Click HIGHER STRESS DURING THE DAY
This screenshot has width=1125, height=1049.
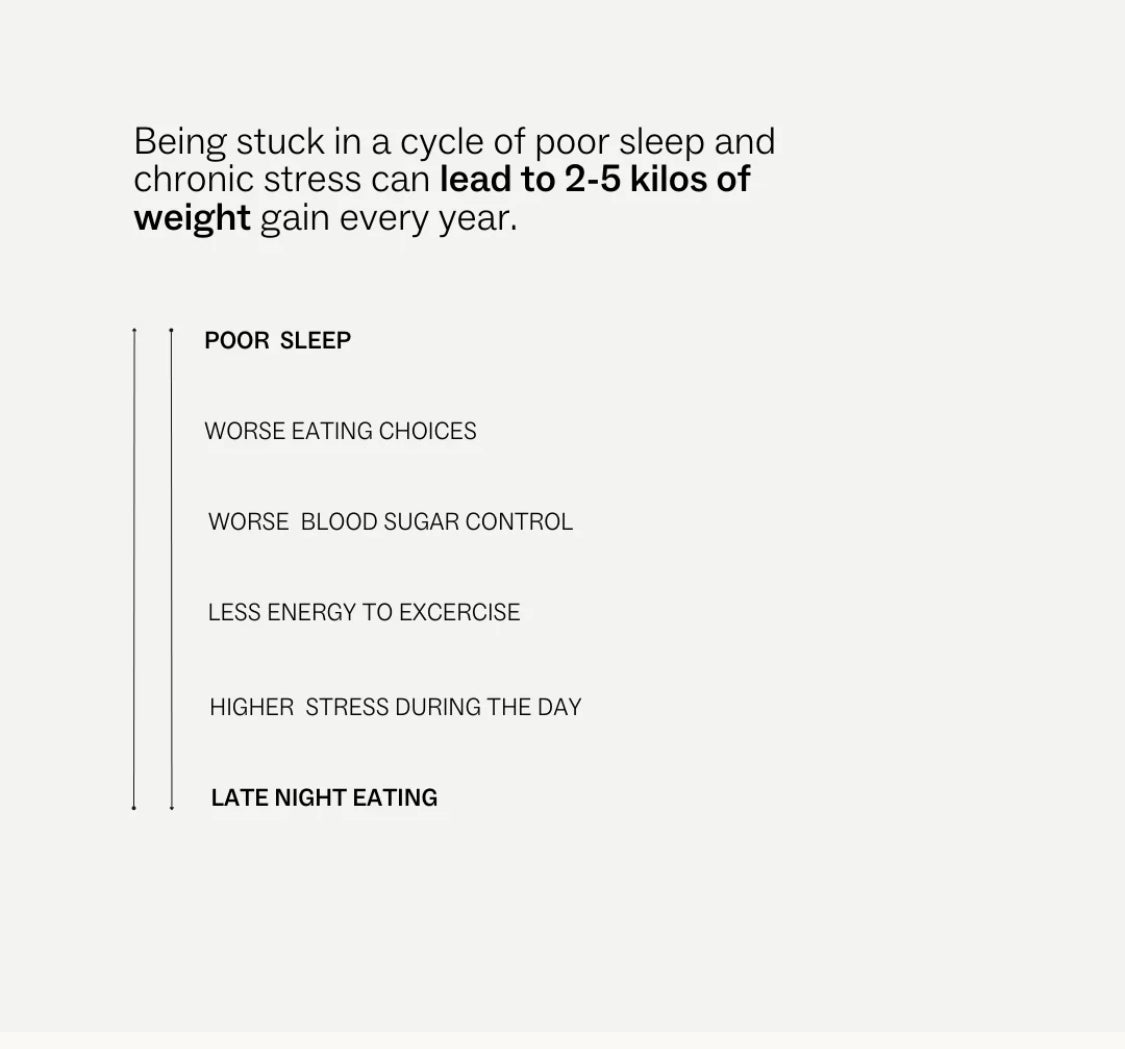(395, 707)
